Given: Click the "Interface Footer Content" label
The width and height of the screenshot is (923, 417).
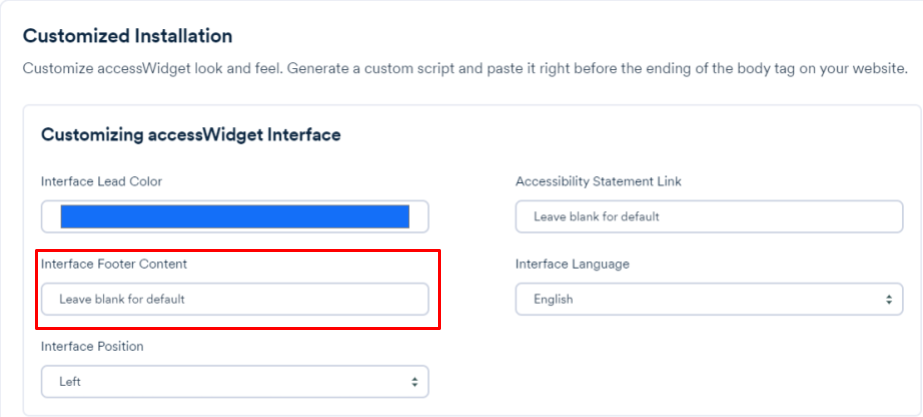Looking at the screenshot, I should [x=113, y=264].
